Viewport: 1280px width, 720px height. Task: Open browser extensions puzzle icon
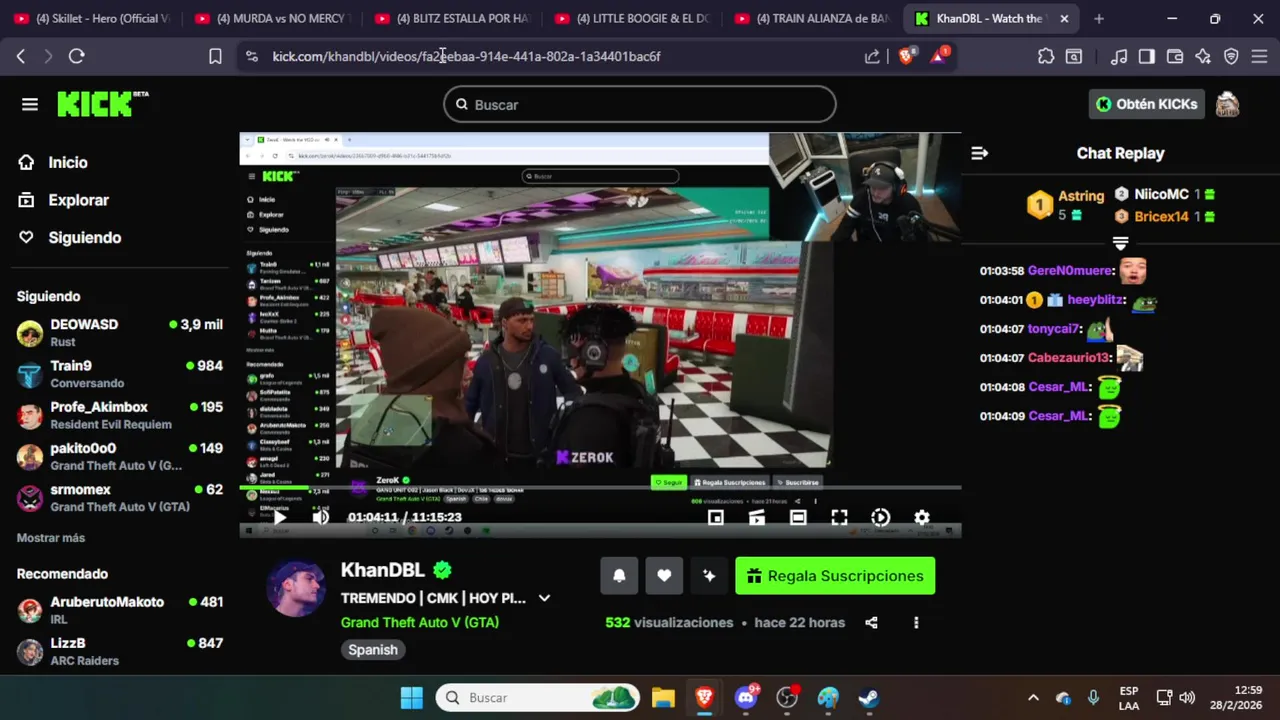pyautogui.click(x=1046, y=57)
